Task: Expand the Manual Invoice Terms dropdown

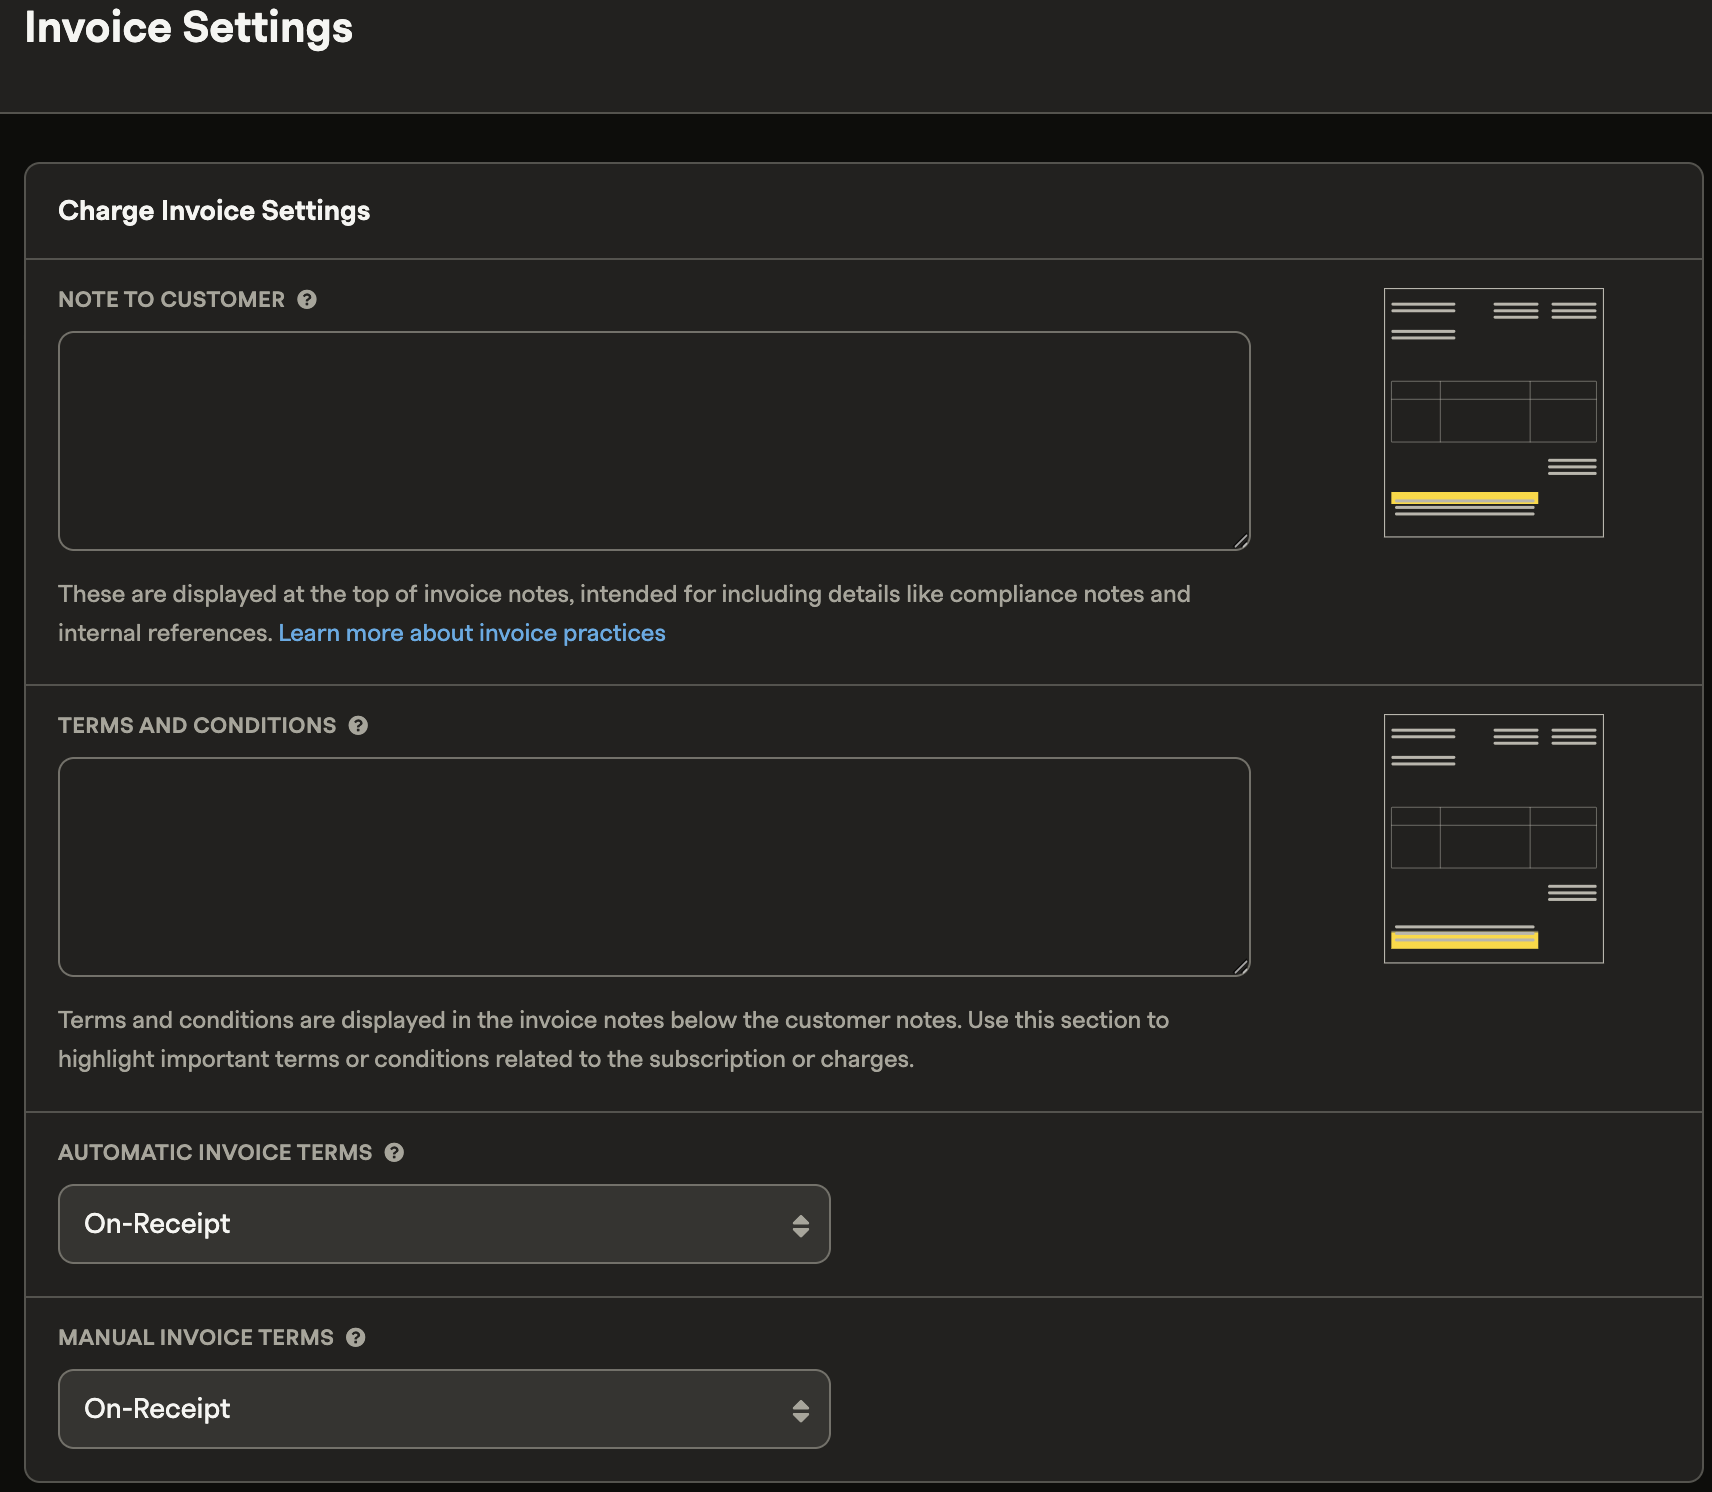Action: [444, 1409]
